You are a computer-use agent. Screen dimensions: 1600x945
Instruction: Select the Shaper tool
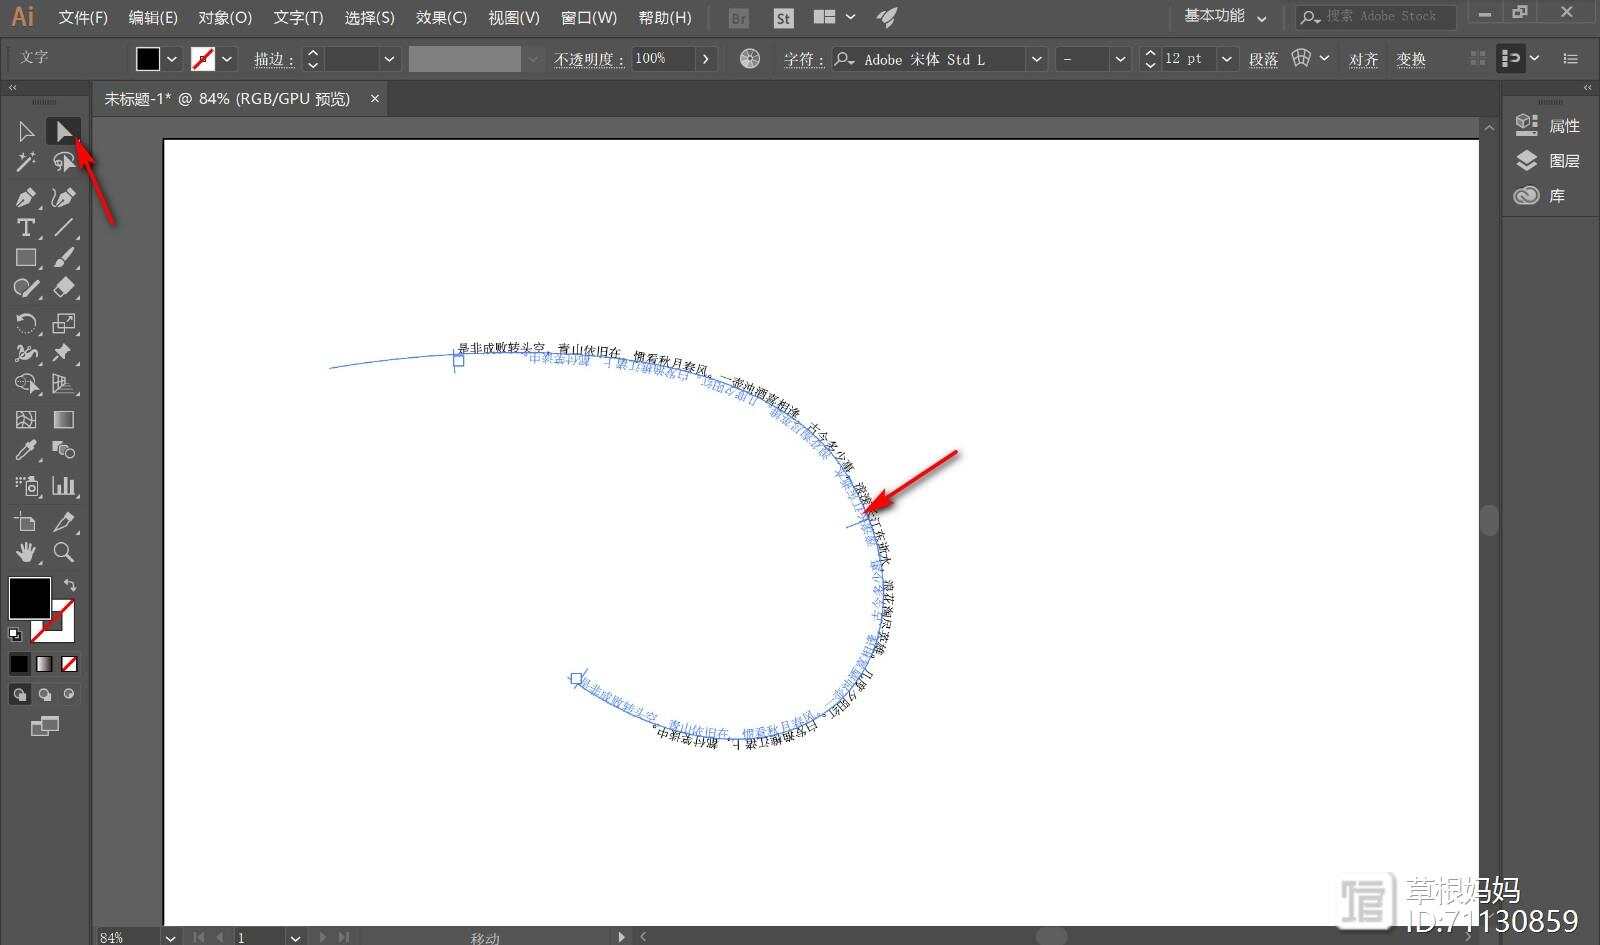coord(26,288)
